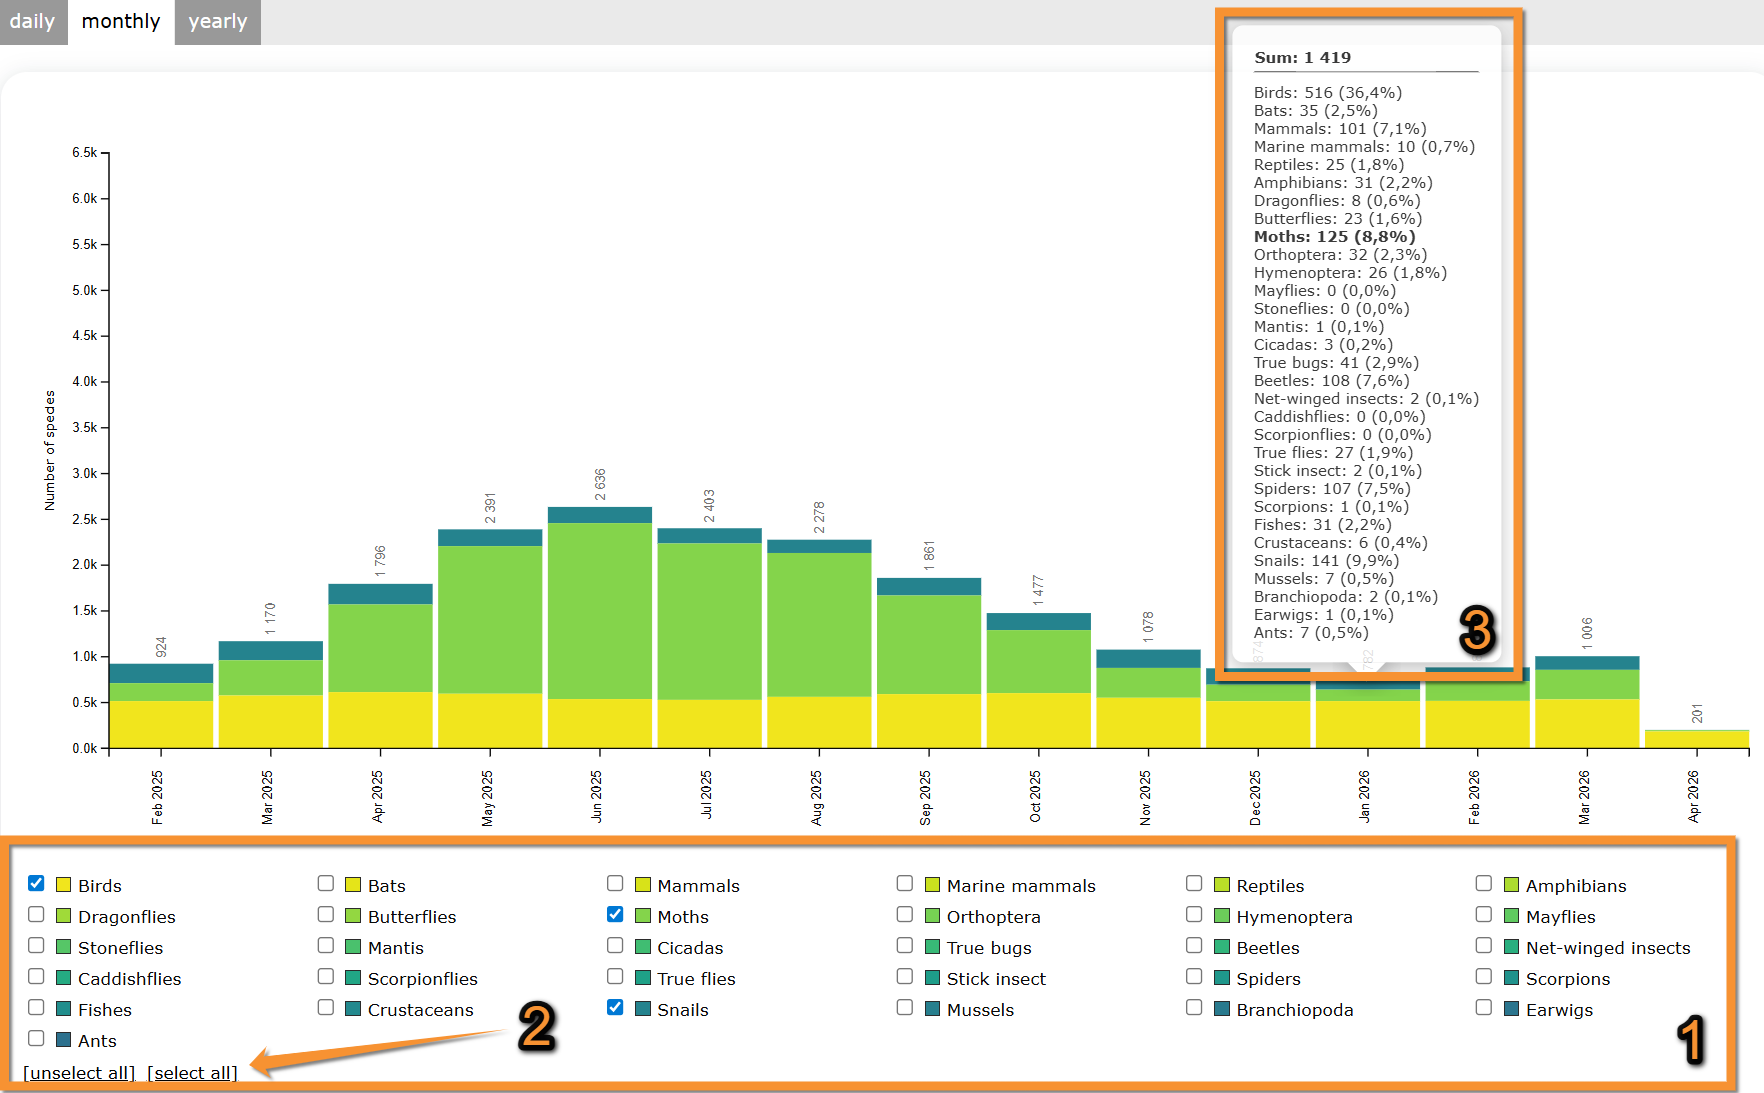Tick the Amphibians checkbox

pyautogui.click(x=1484, y=884)
